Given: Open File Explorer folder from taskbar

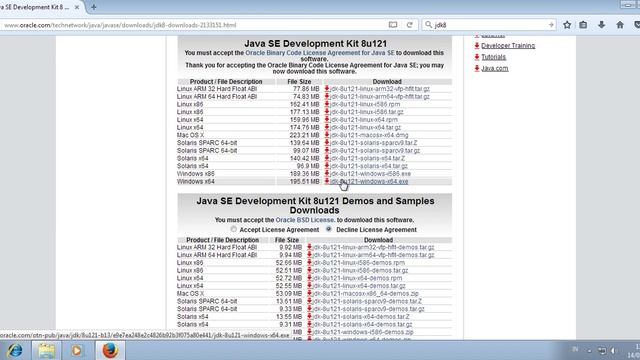Looking at the screenshot, I should click(46, 351).
